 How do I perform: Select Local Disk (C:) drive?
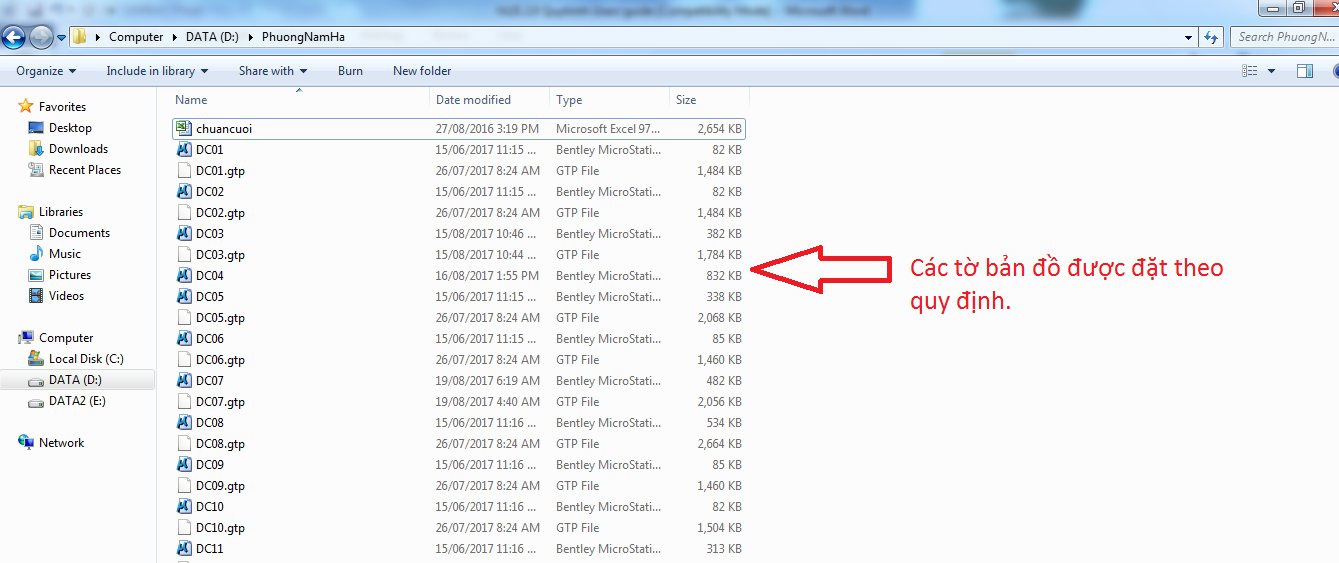86,359
